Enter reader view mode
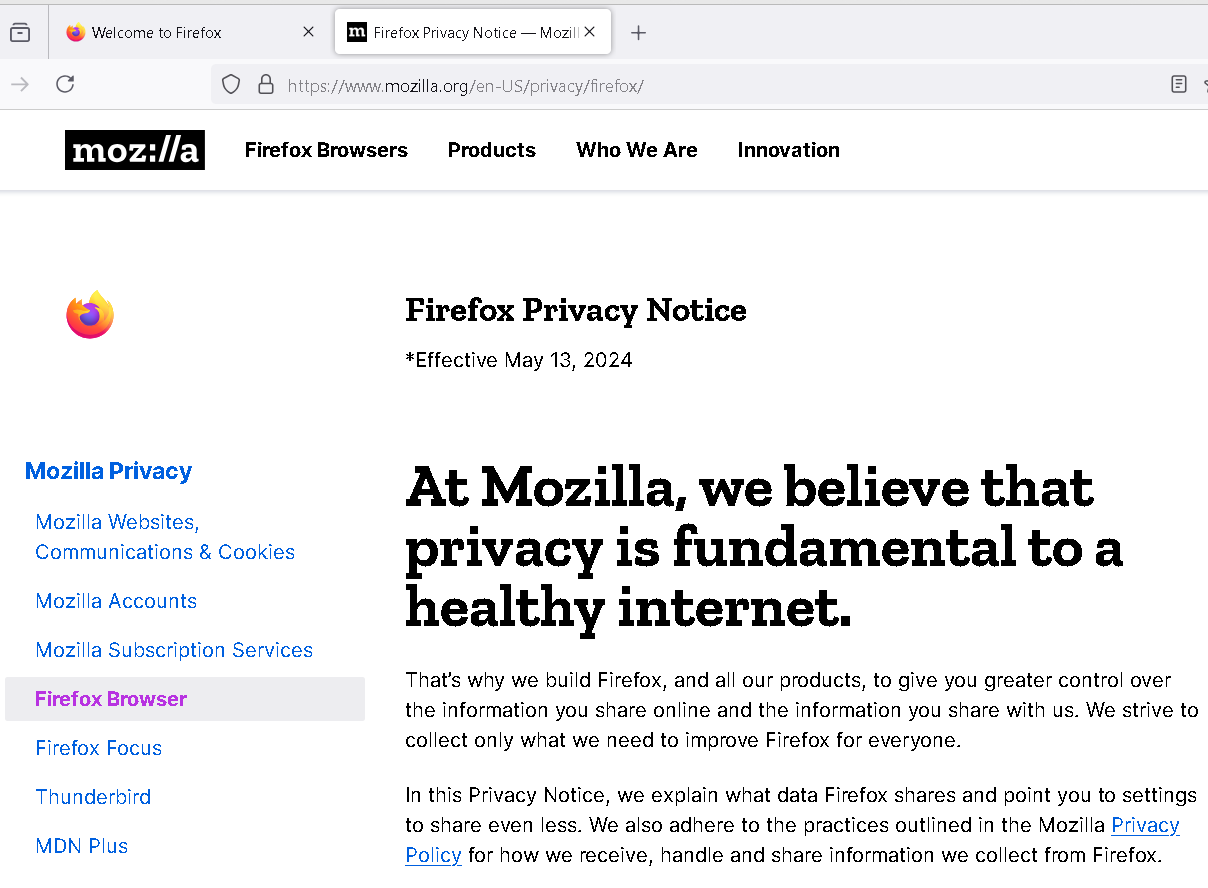Viewport: 1208px width, 888px height. (x=1180, y=84)
